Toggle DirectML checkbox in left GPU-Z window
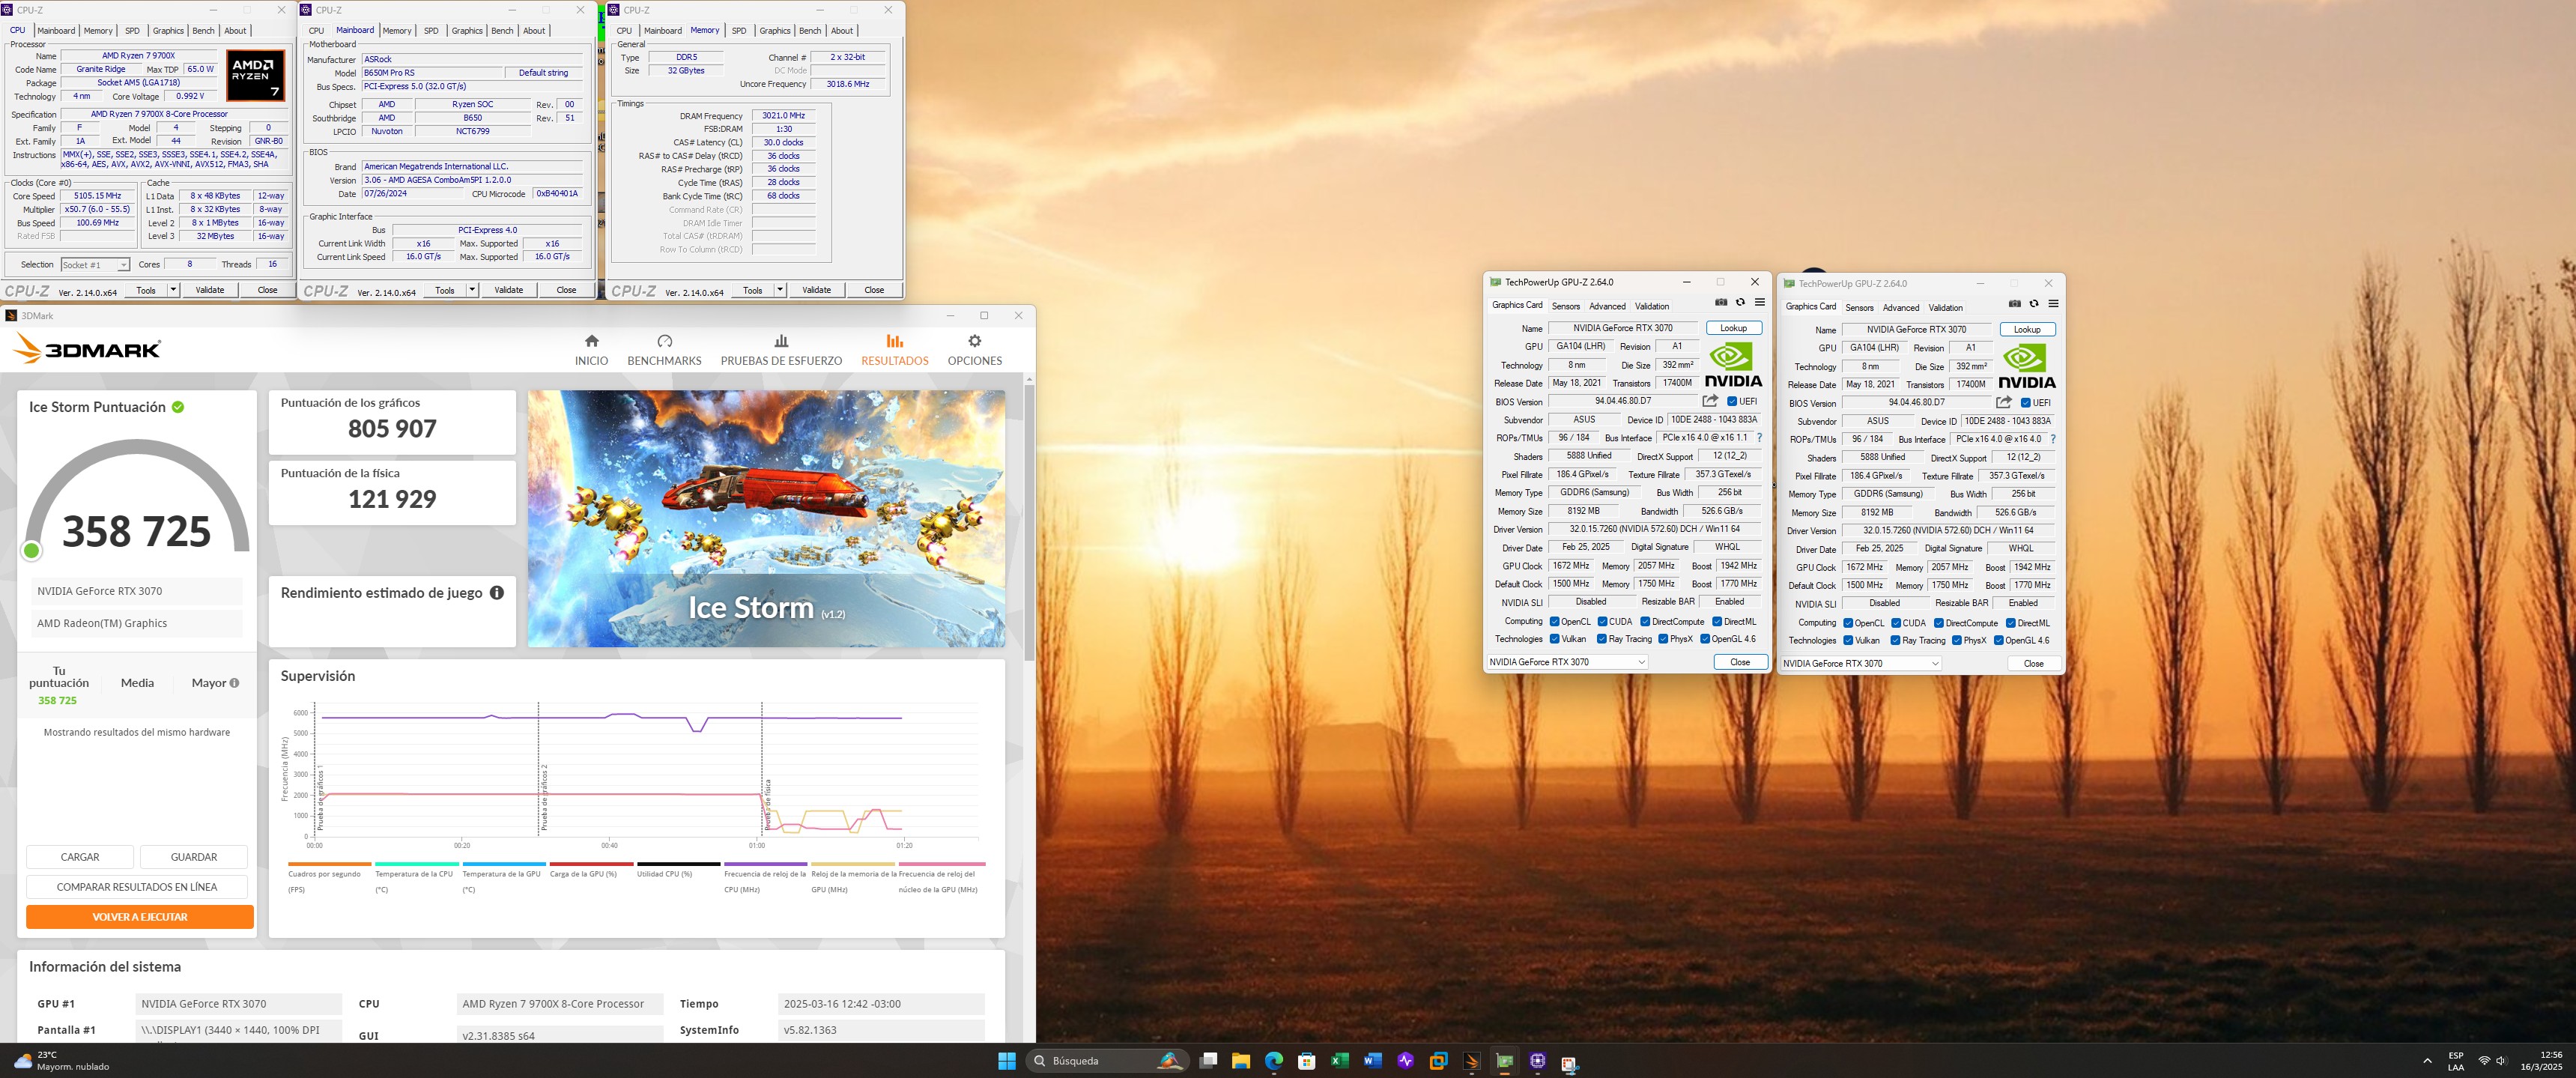Viewport: 2576px width, 1078px height. point(1717,622)
